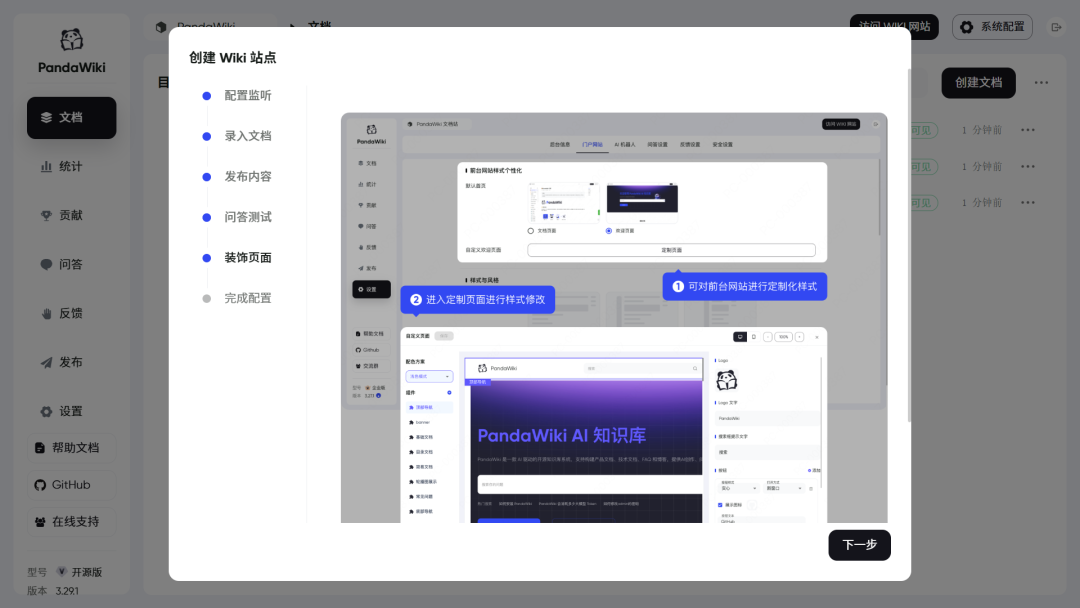Click the tutorial screenshot image in dialog
The image size is (1080, 608).
point(614,317)
